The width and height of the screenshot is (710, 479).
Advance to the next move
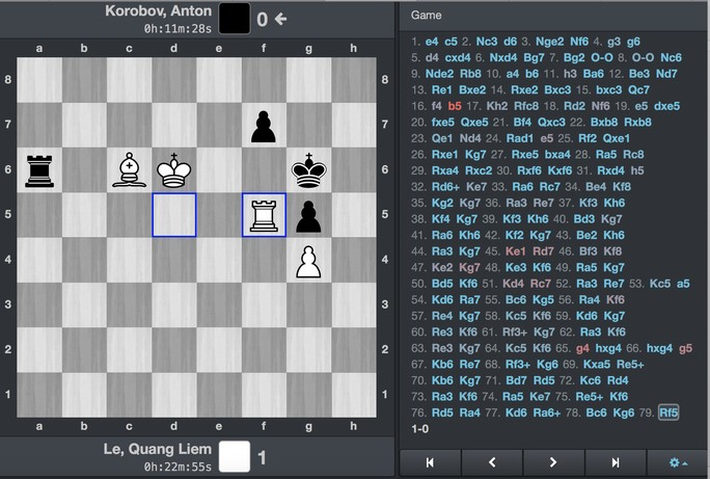point(553,462)
